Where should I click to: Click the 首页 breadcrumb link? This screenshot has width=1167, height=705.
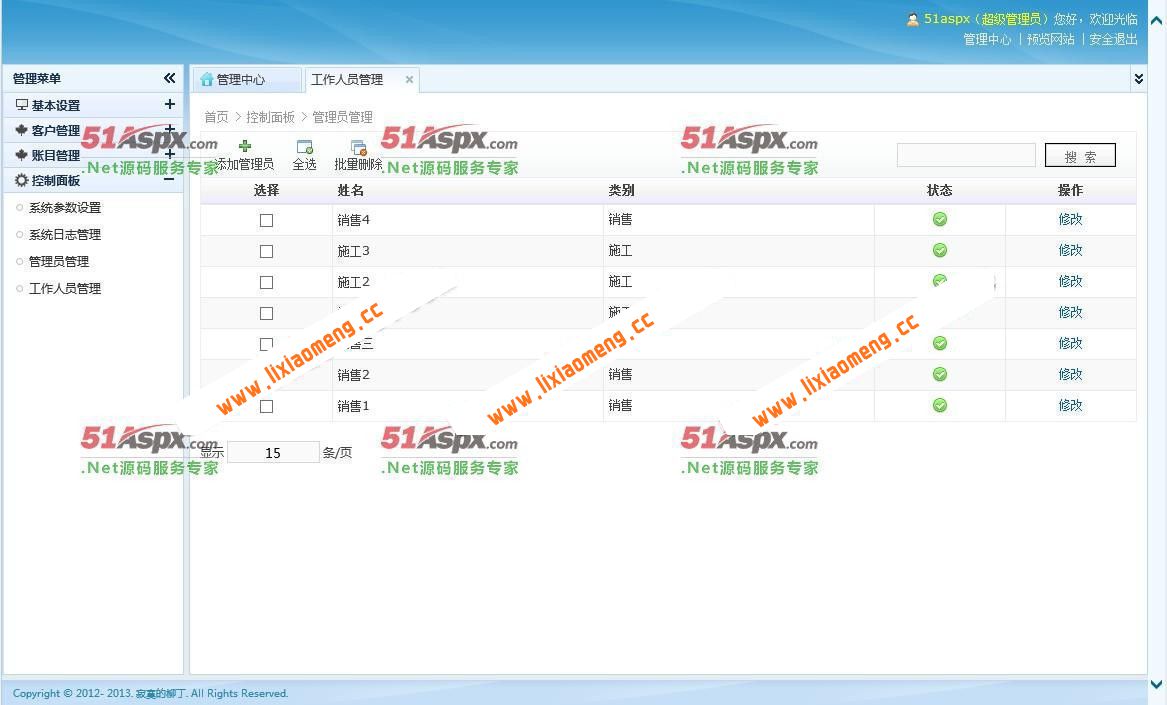point(217,117)
